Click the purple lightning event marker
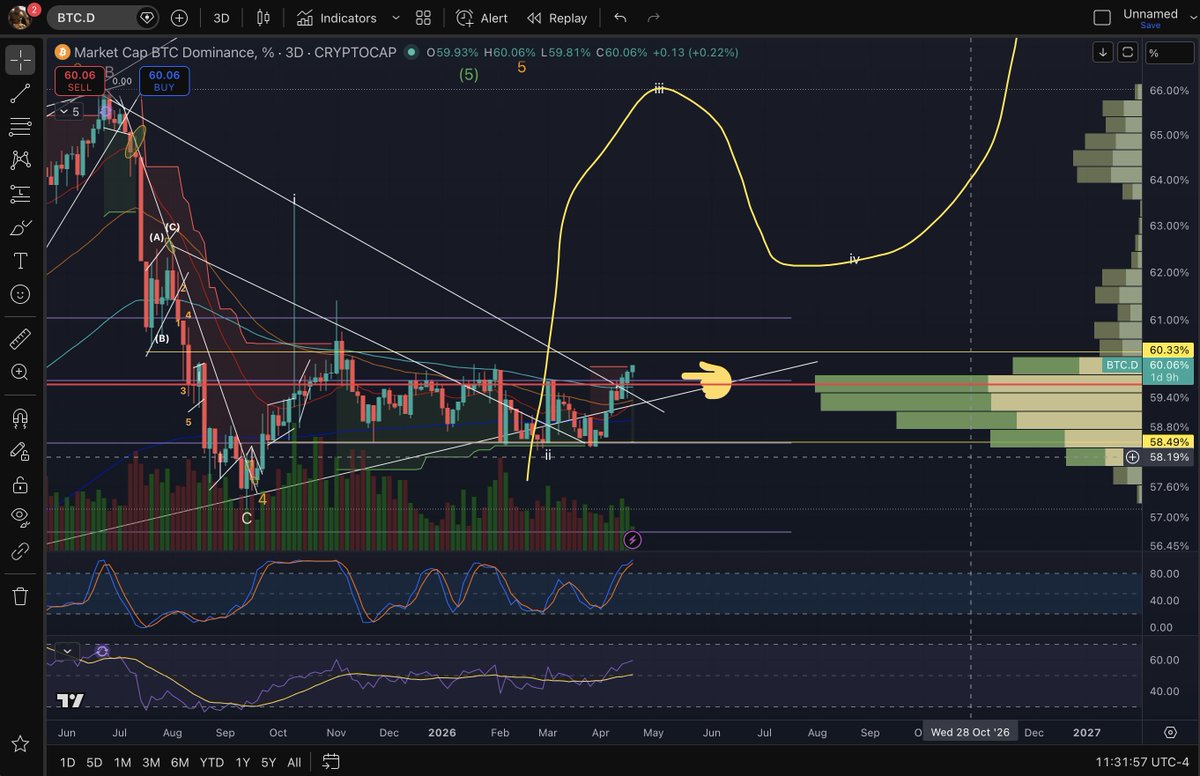Image resolution: width=1200 pixels, height=776 pixels. tap(632, 540)
